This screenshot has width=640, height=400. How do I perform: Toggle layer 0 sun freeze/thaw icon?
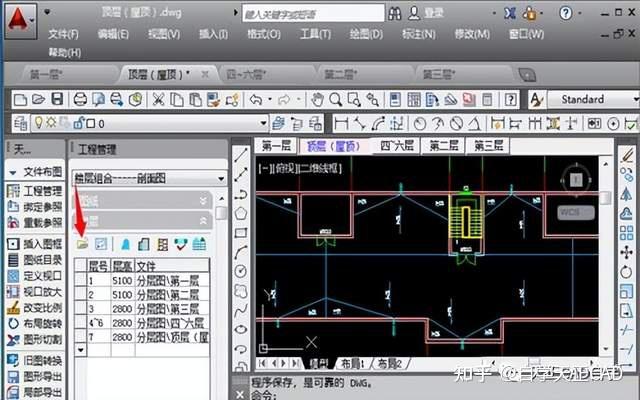51,122
